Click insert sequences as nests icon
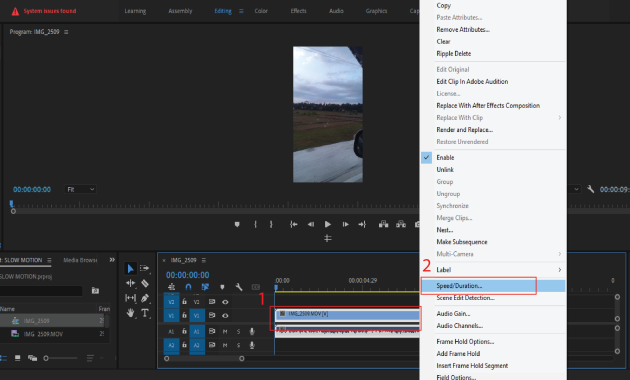The image size is (630, 380). pos(172,287)
